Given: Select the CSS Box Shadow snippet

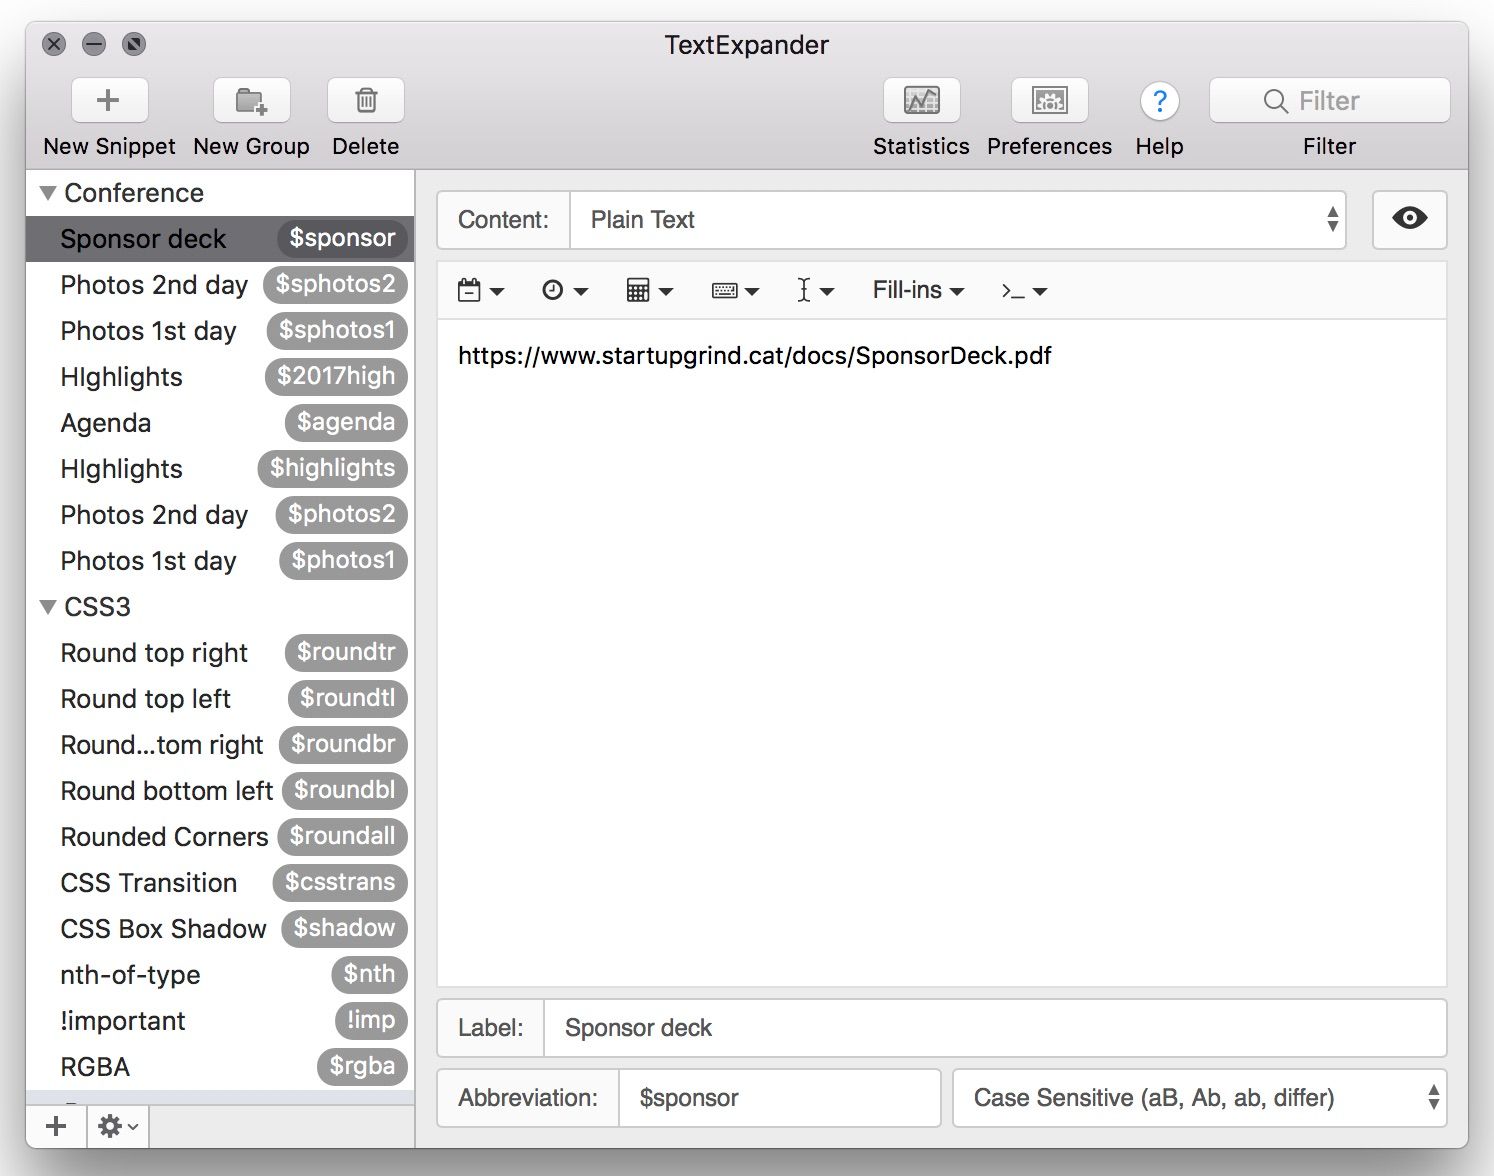Looking at the screenshot, I should pyautogui.click(x=162, y=929).
